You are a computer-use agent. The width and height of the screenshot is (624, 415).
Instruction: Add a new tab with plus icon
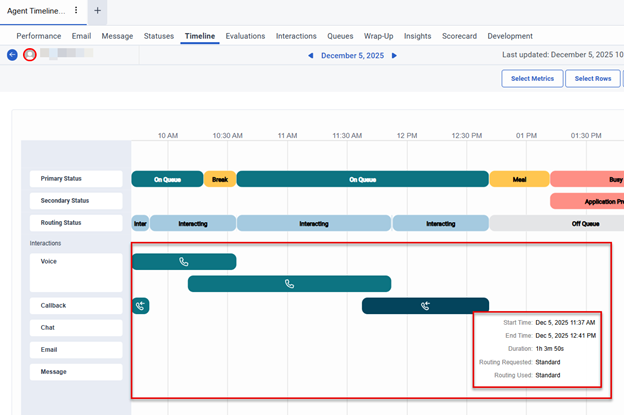97,10
